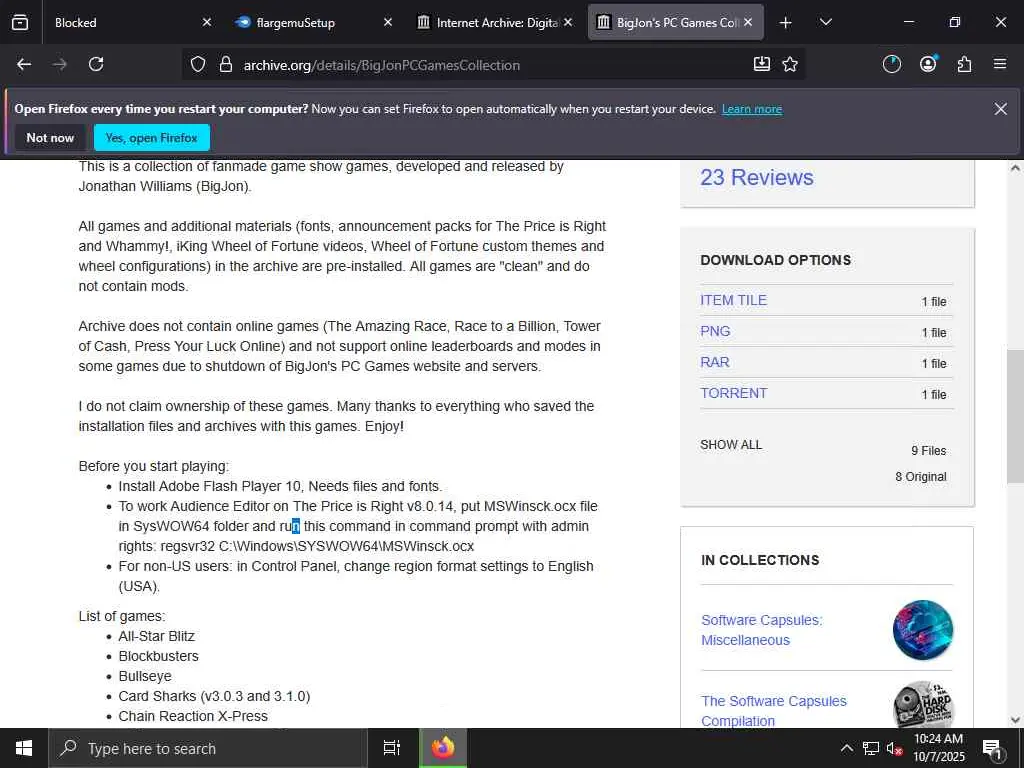Viewport: 1024px width, 768px height.
Task: Open the Firefox account icon
Action: tap(928, 64)
